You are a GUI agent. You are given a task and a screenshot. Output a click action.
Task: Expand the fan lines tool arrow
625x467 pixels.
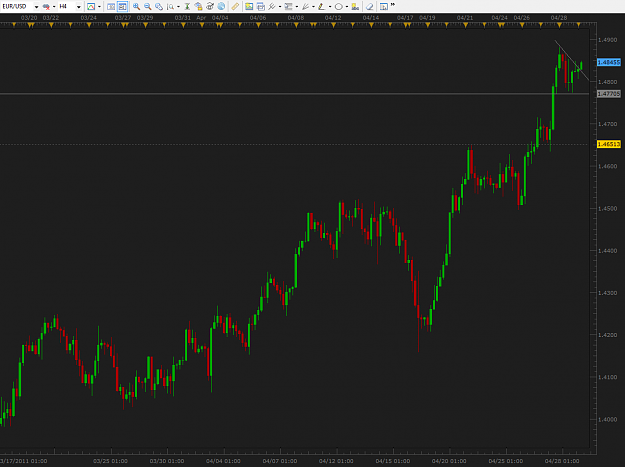click(313, 7)
